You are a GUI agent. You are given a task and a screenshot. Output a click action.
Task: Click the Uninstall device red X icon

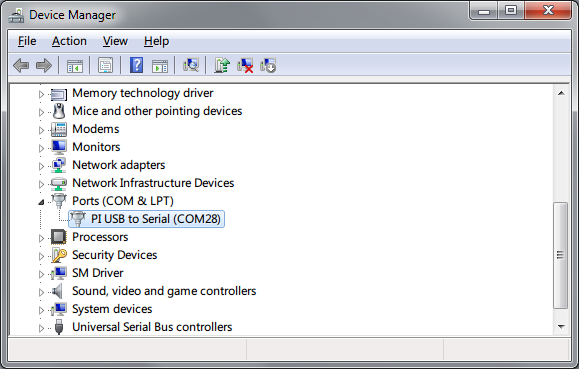point(245,66)
